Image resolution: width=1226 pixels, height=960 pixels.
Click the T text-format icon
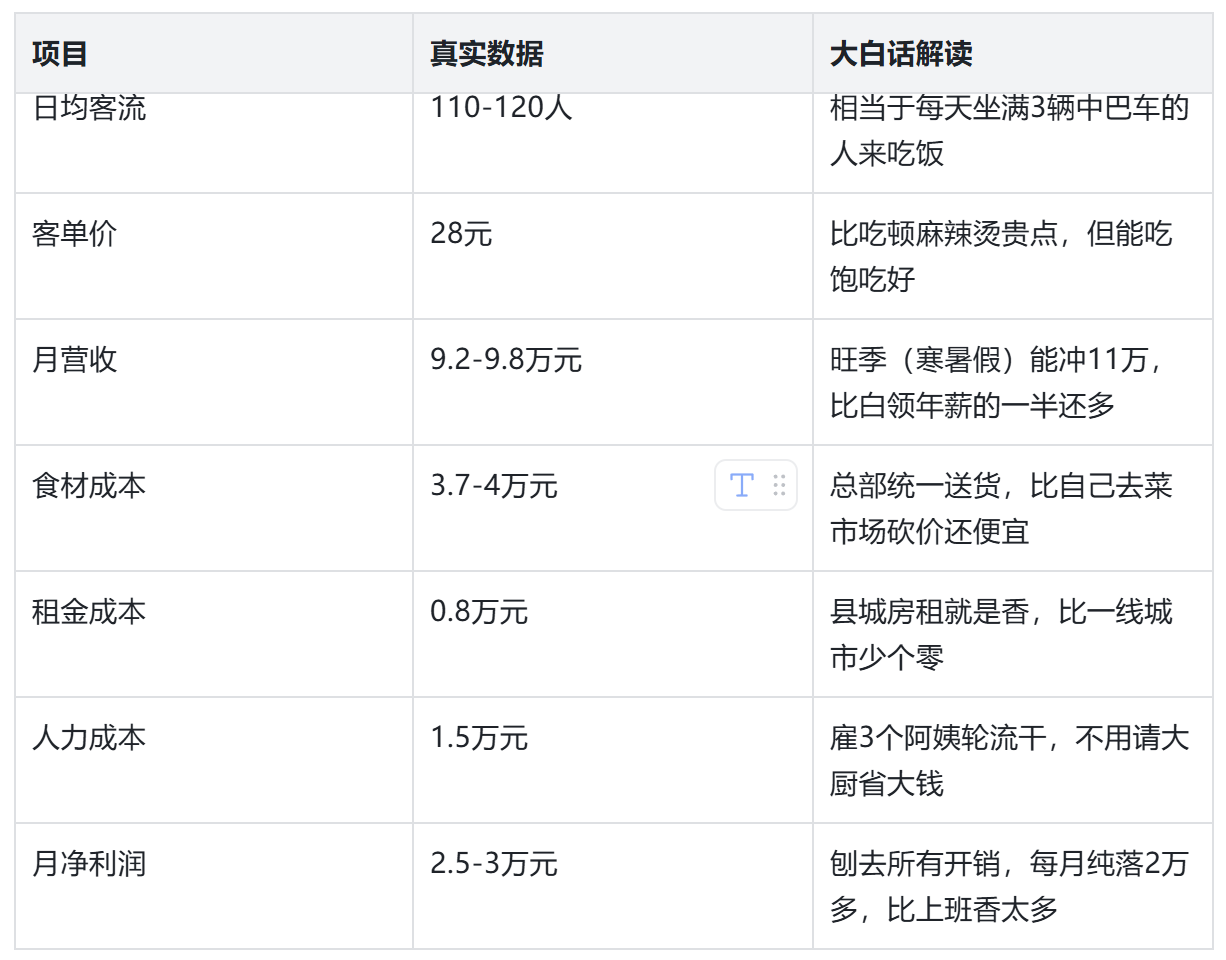741,486
